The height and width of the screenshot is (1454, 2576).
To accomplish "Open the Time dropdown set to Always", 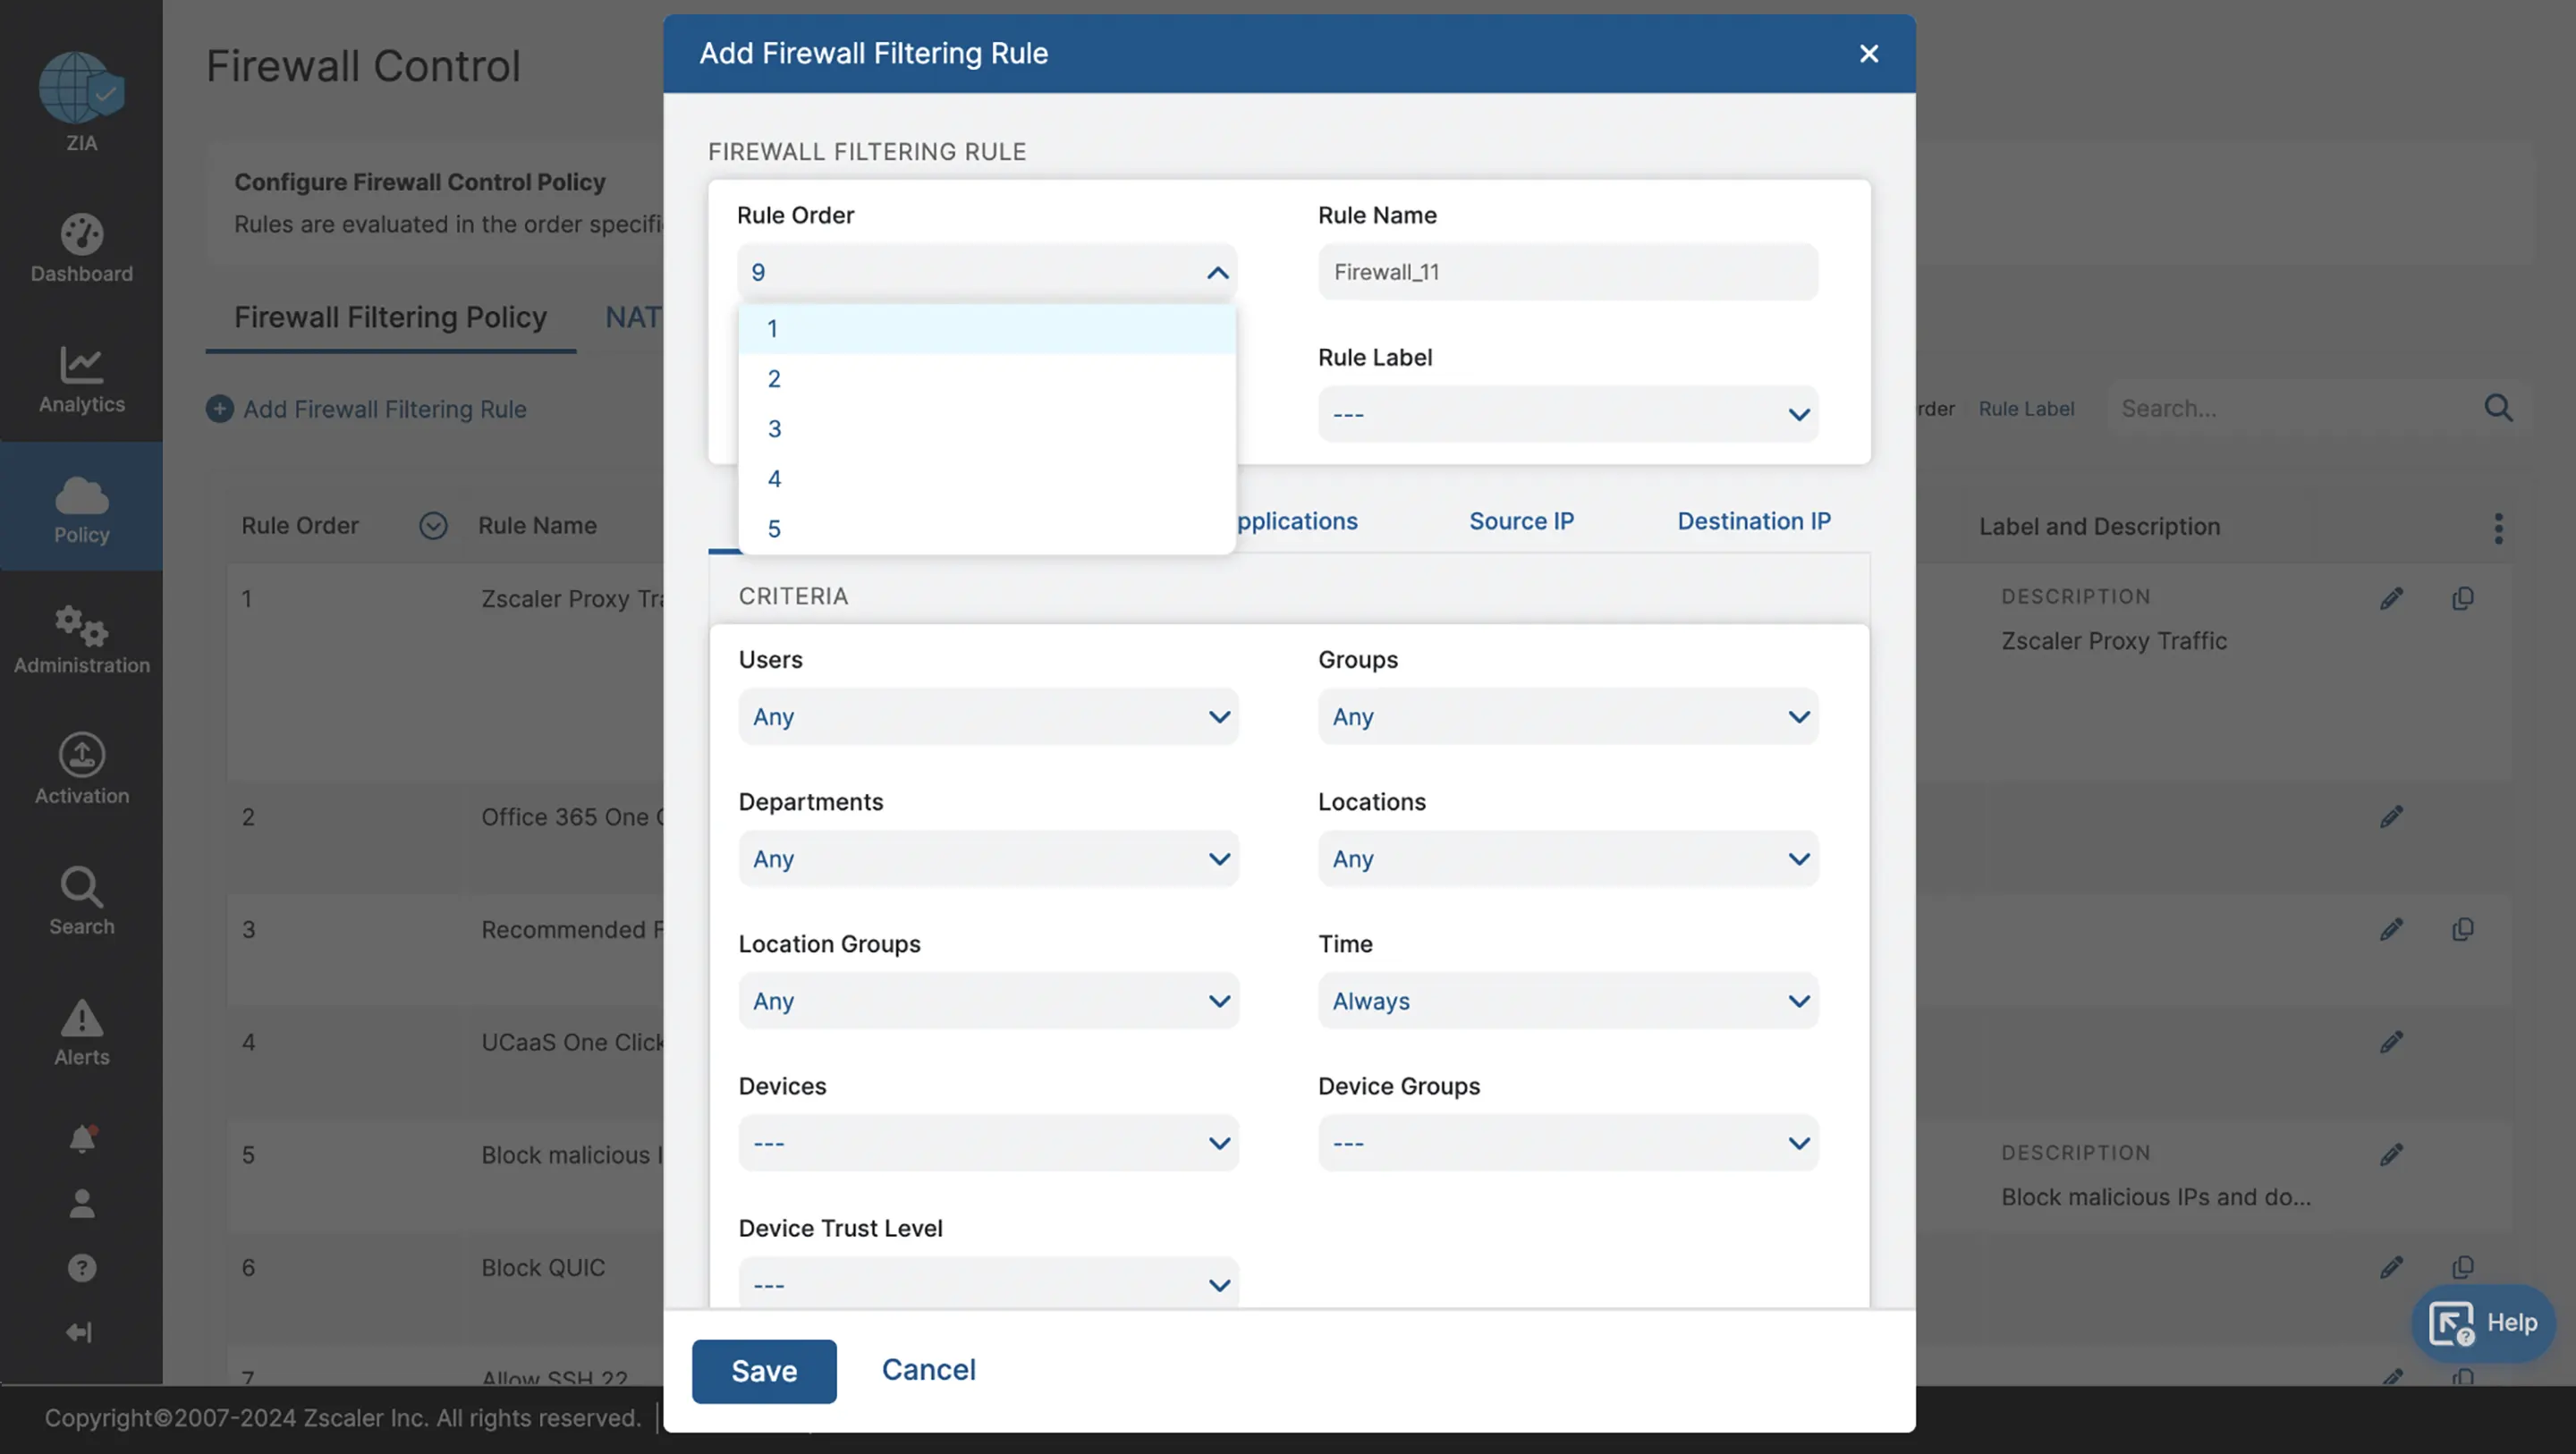I will point(1567,1000).
